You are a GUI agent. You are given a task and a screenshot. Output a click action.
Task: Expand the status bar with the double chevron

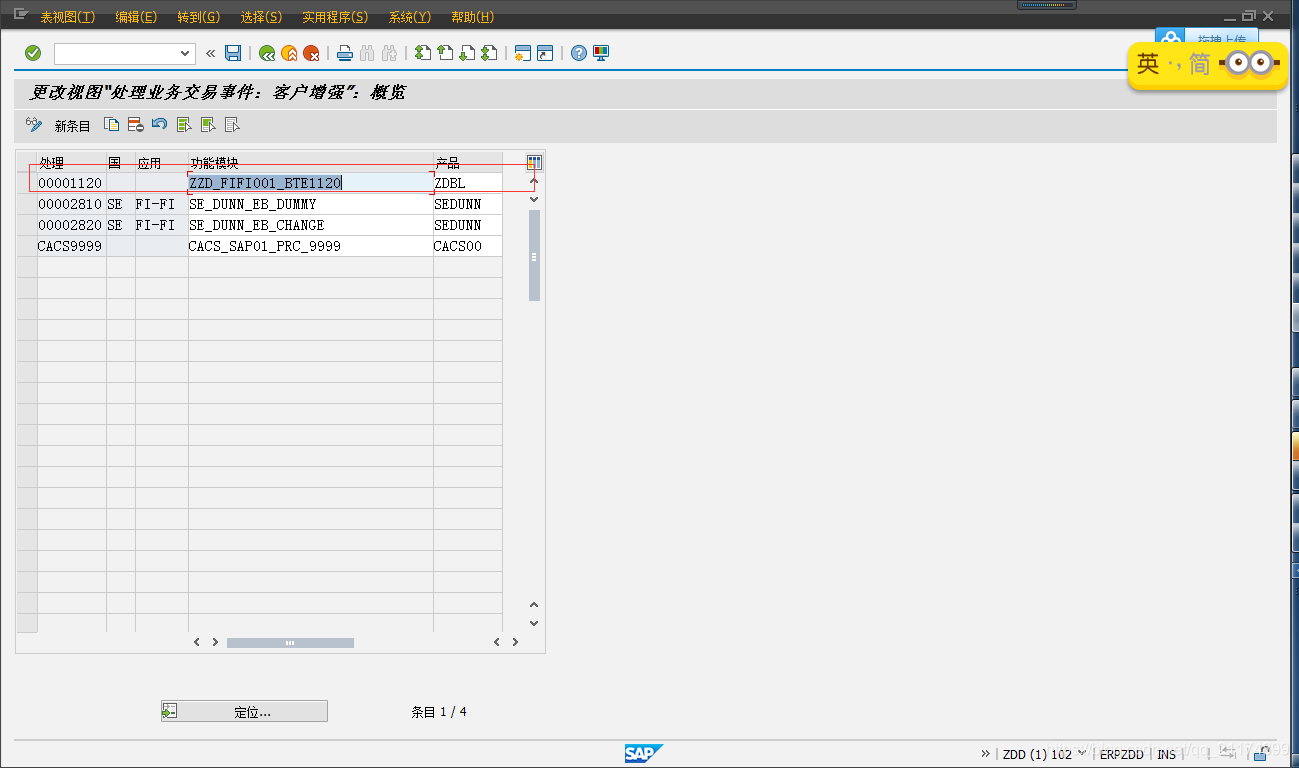(985, 754)
